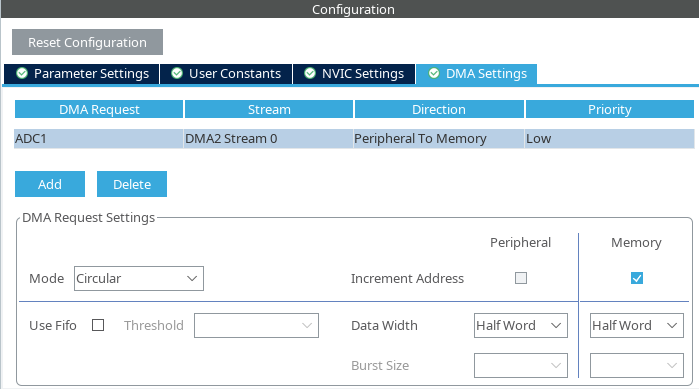Open the Peripheral Burst Size dropdown

[521, 365]
